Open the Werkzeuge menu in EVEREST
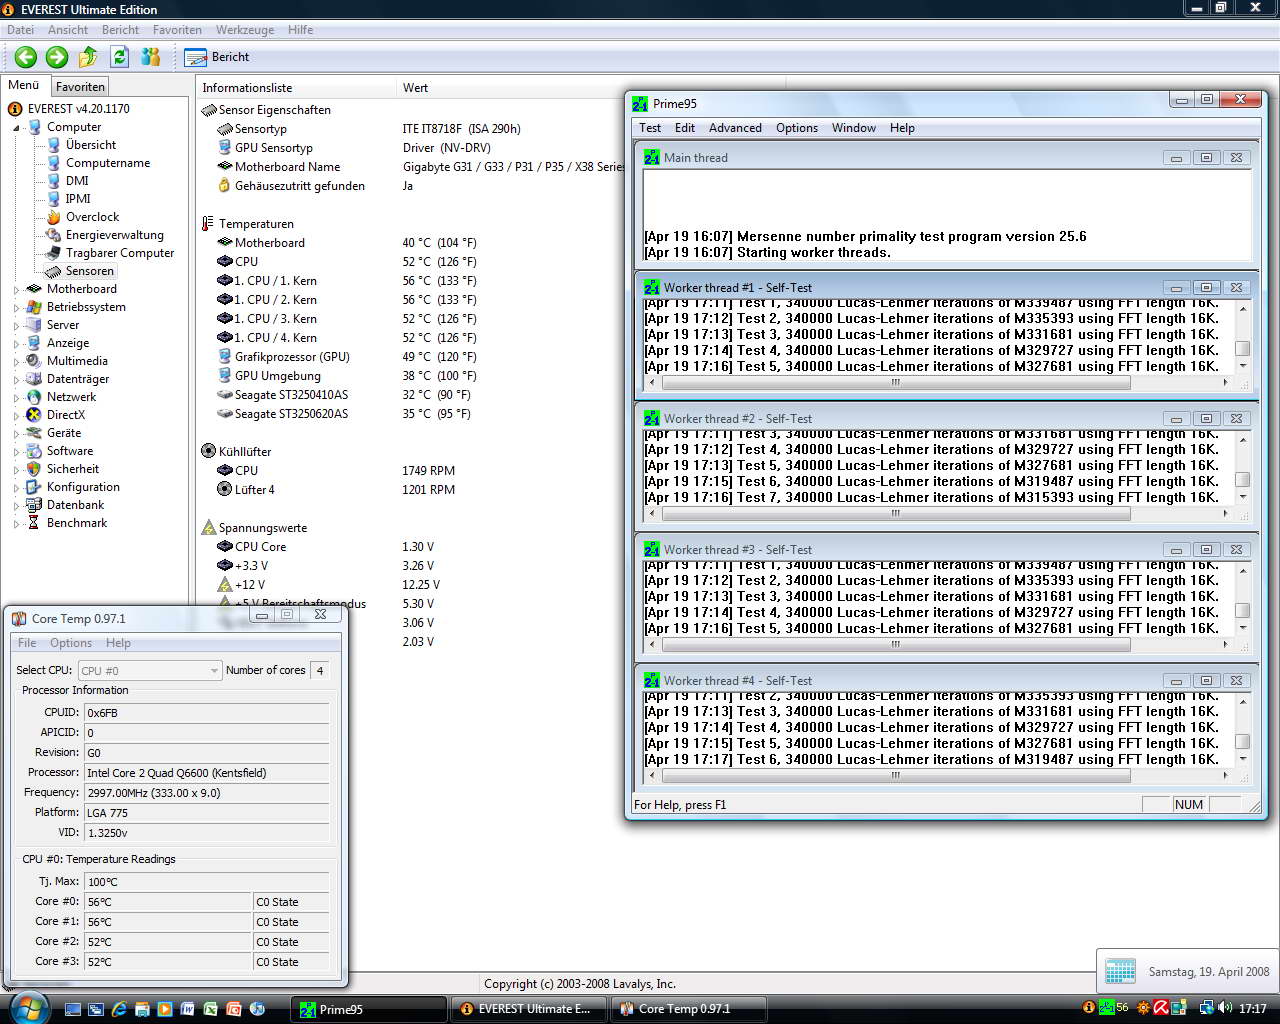The width and height of the screenshot is (1280, 1024). click(x=245, y=30)
